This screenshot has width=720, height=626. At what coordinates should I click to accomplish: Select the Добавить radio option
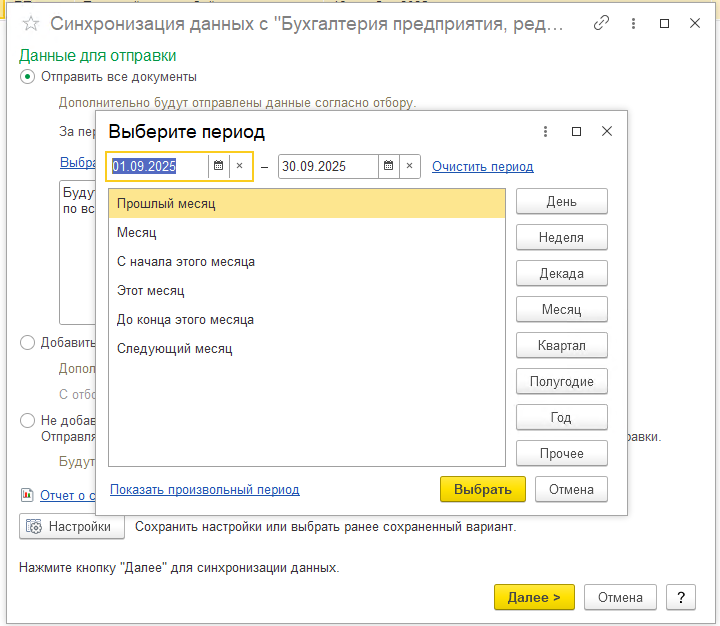[x=27, y=343]
